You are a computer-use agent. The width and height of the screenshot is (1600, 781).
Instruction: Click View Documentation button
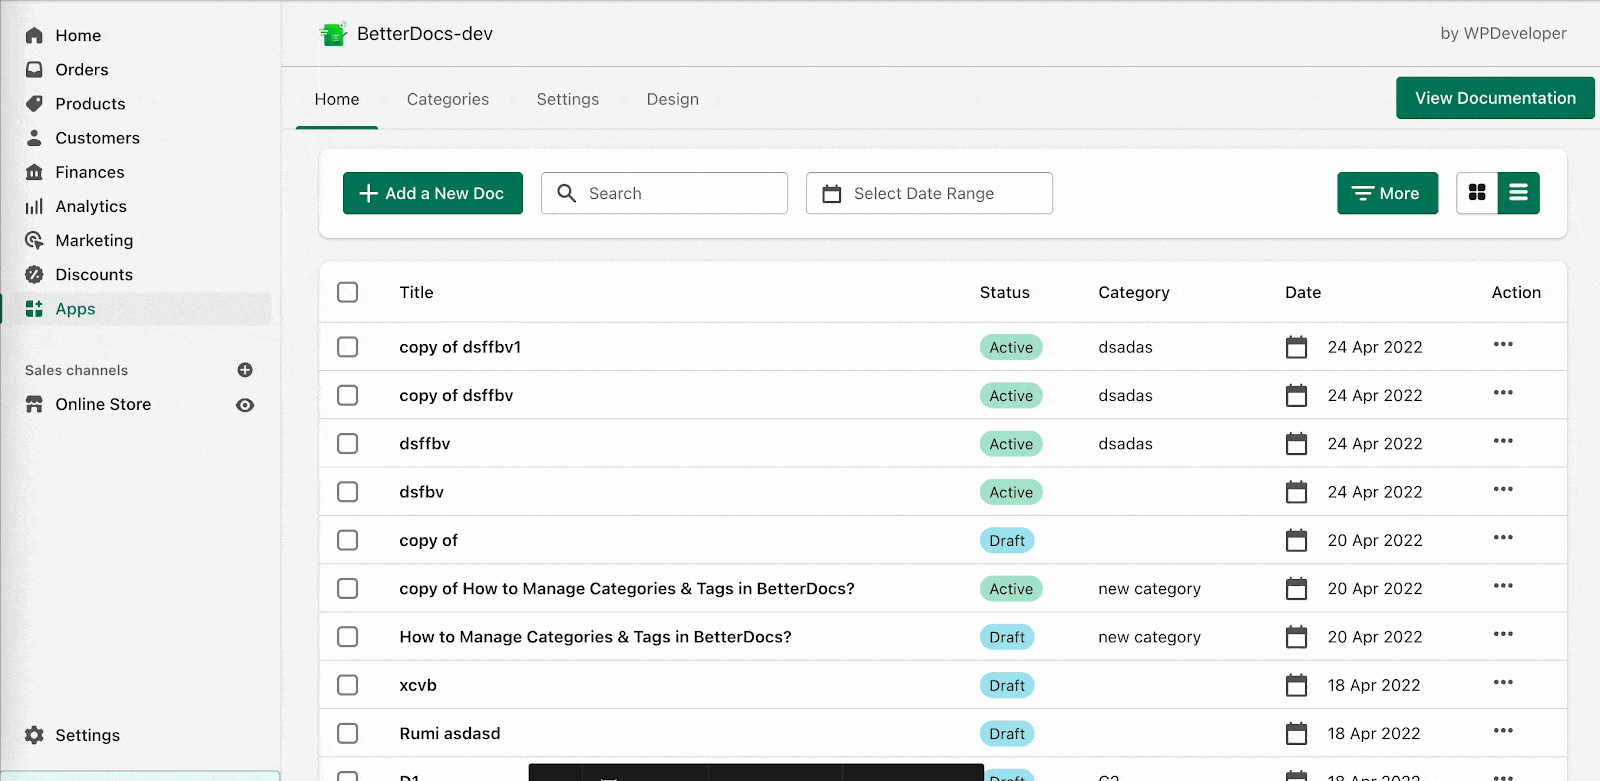click(x=1495, y=98)
